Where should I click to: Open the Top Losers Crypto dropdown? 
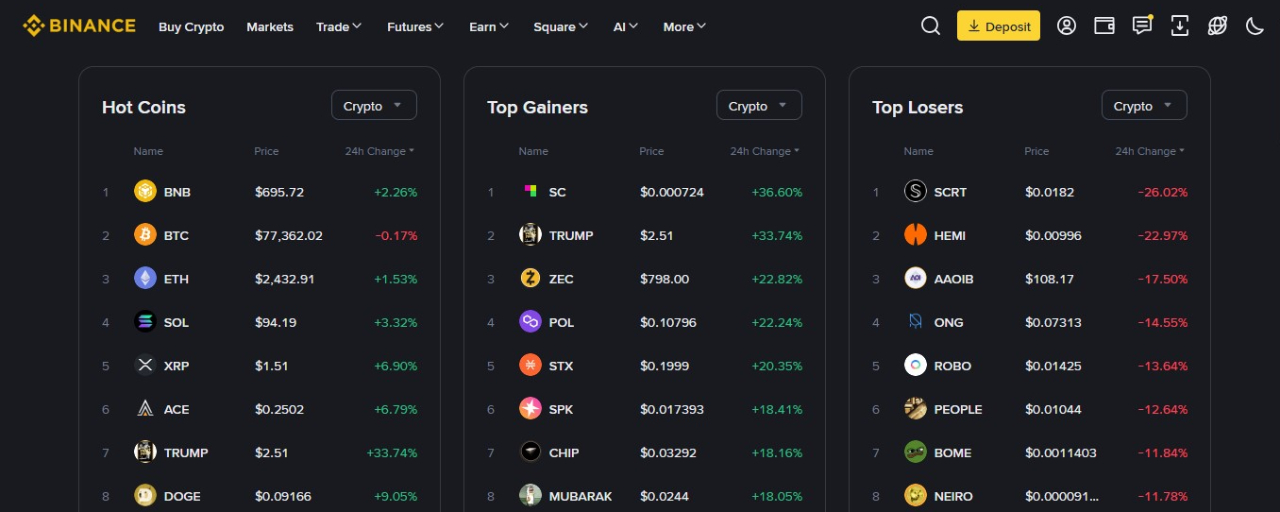point(1144,106)
